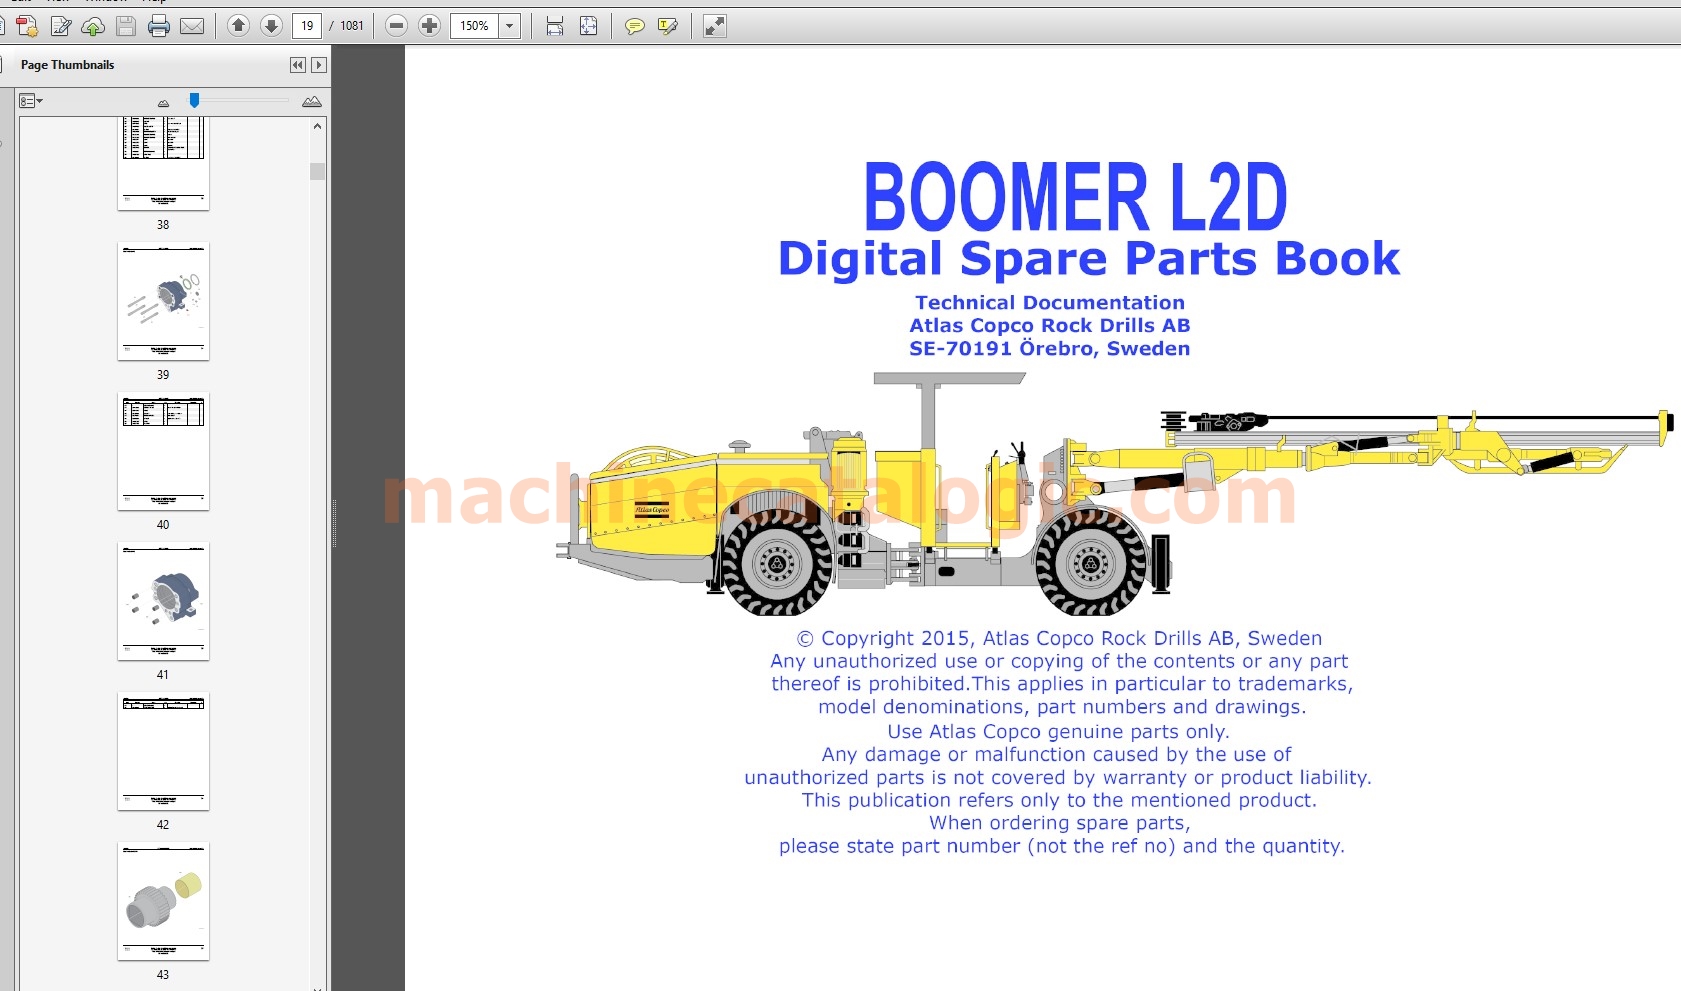The height and width of the screenshot is (991, 1681).
Task: Click the upload to cloud icon
Action: (93, 26)
